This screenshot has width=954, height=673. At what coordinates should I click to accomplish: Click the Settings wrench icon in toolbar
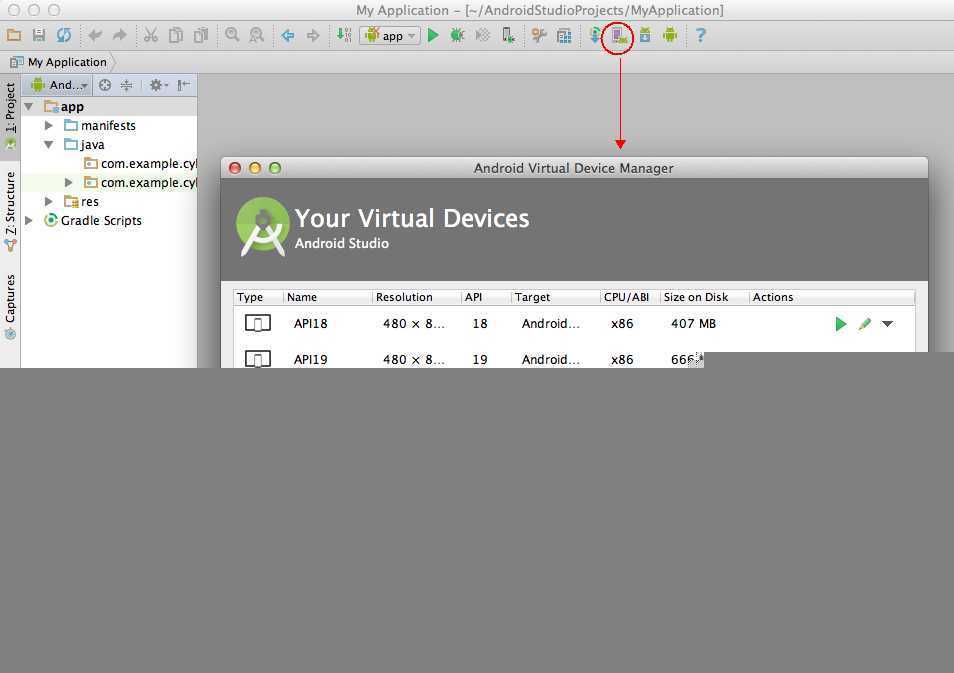[x=538, y=35]
